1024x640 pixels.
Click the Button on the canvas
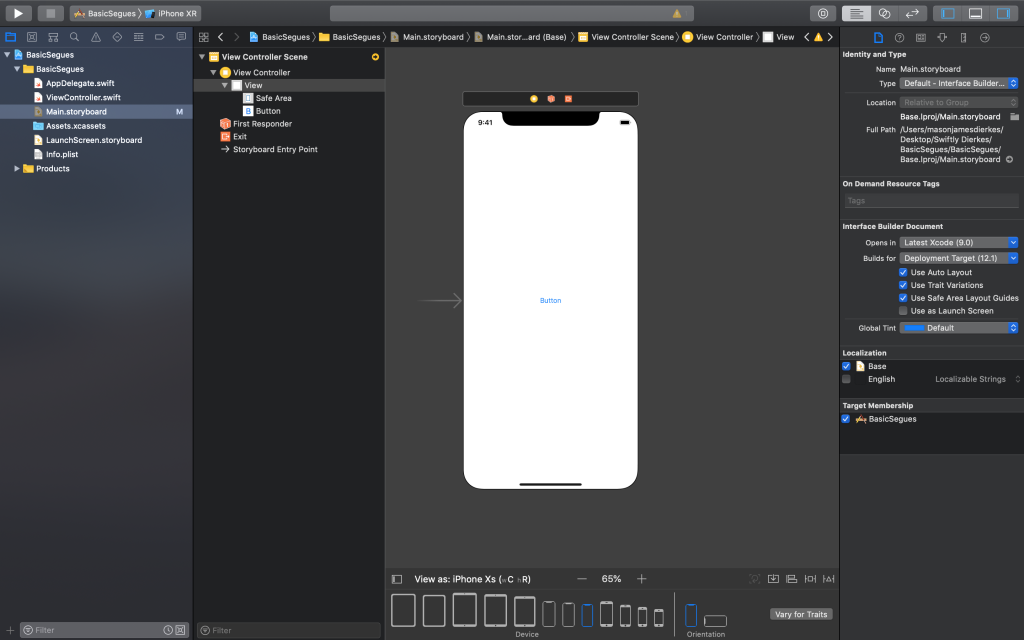pos(551,300)
